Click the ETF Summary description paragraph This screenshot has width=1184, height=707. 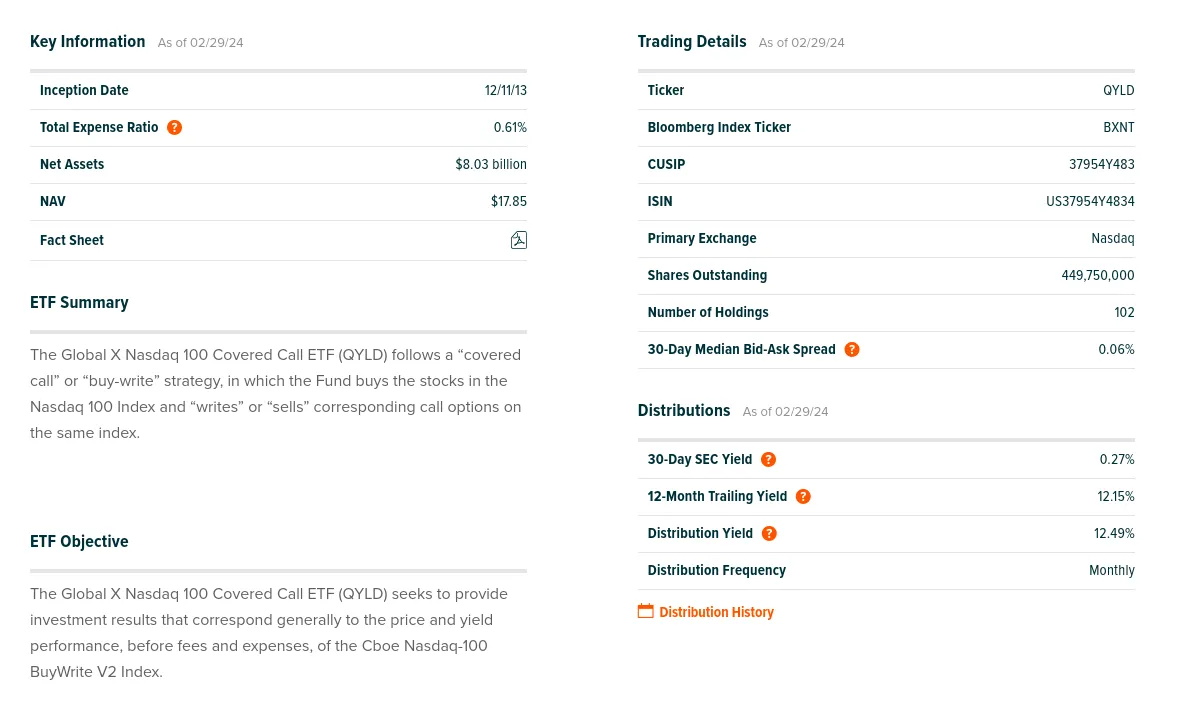276,394
